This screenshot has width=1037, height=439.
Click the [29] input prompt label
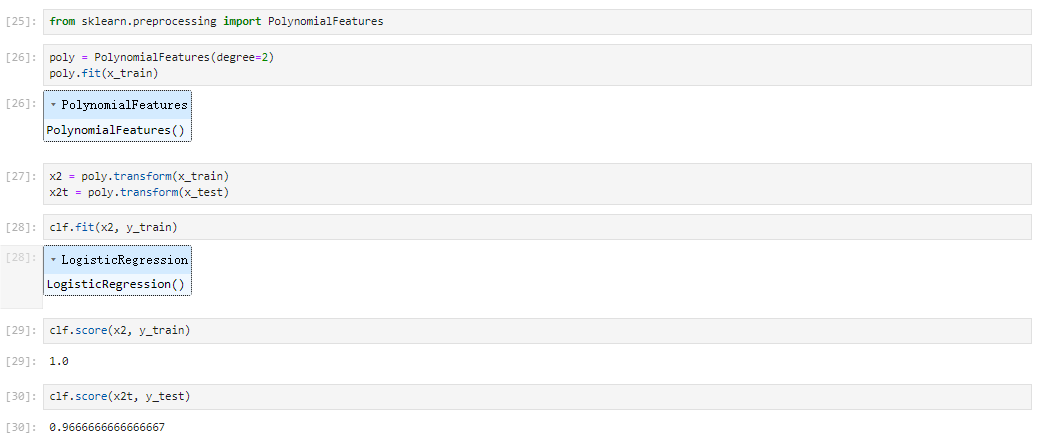point(21,331)
